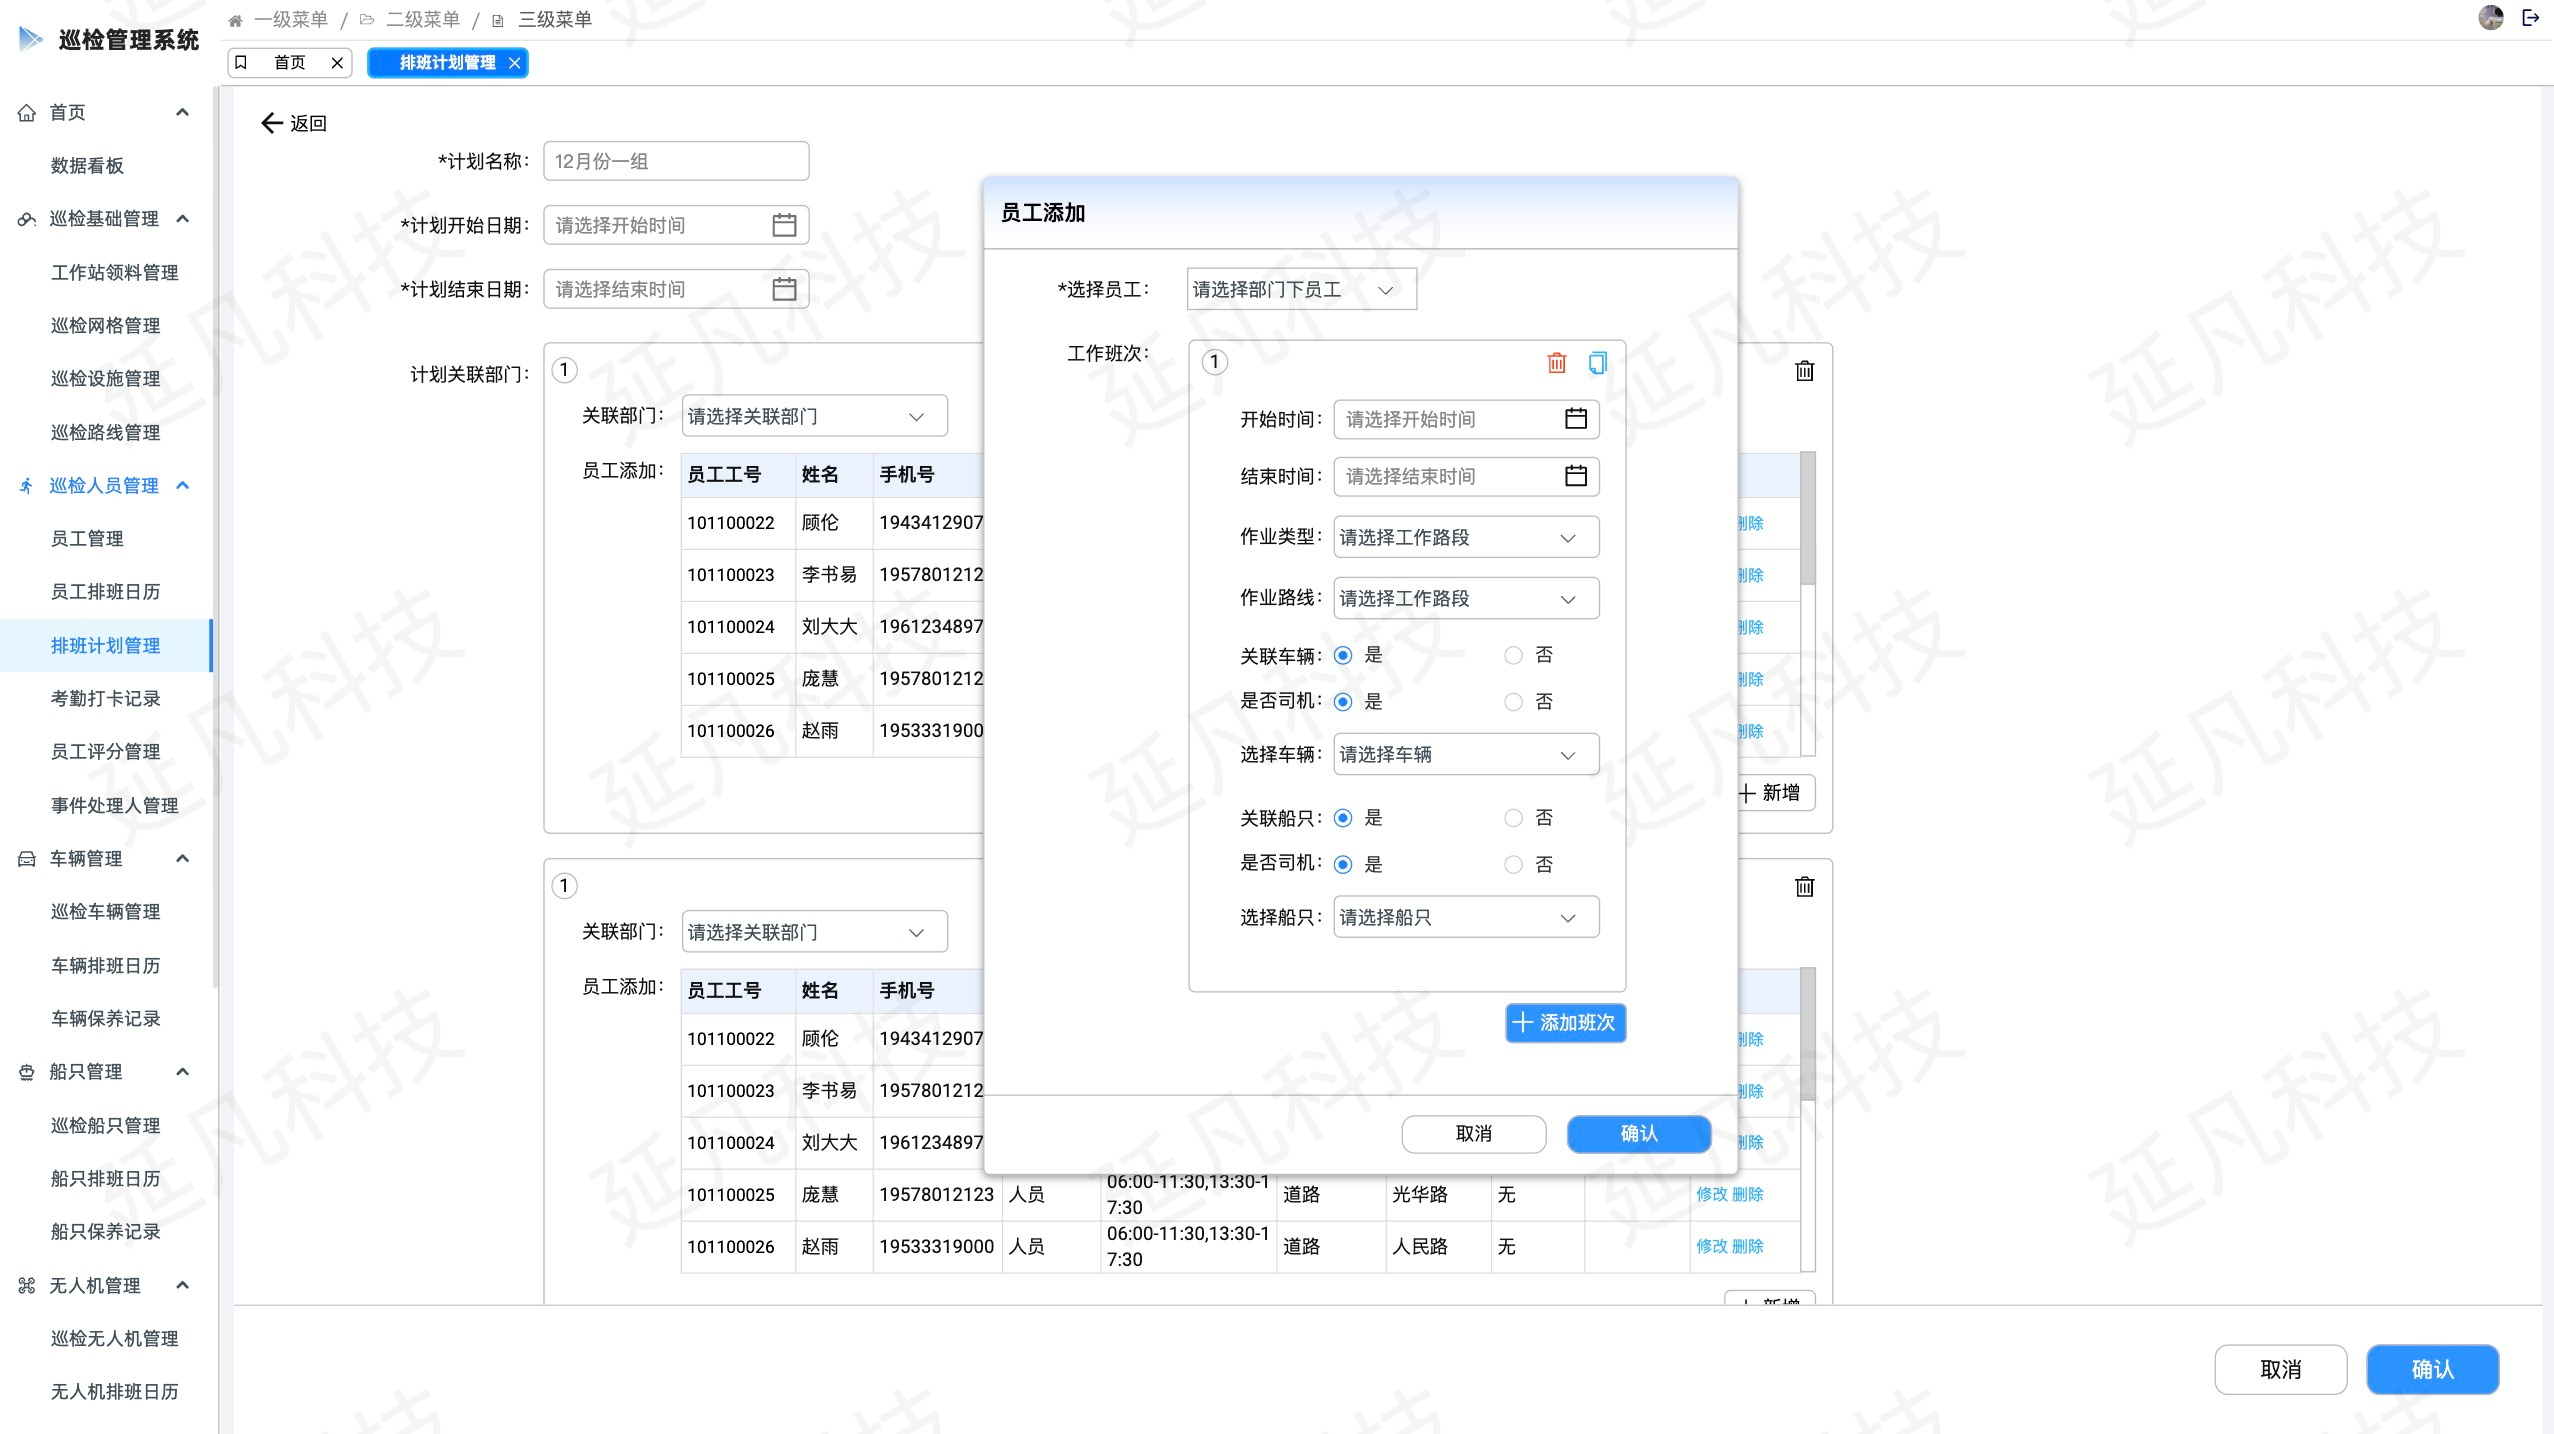Select 是 for 是否司机 under vehicle
The width and height of the screenshot is (2554, 1434).
coord(1343,702)
